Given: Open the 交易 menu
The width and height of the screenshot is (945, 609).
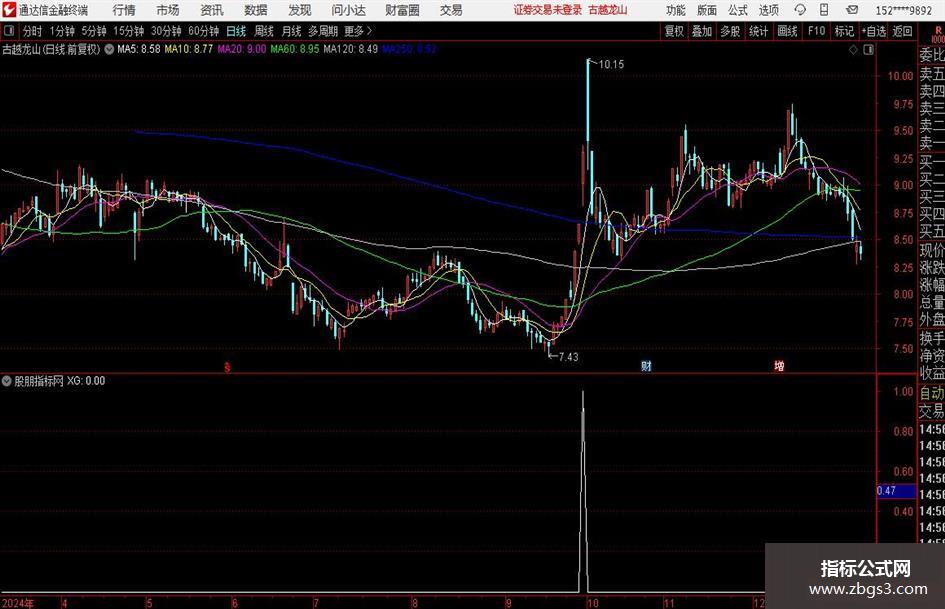Looking at the screenshot, I should (x=451, y=10).
